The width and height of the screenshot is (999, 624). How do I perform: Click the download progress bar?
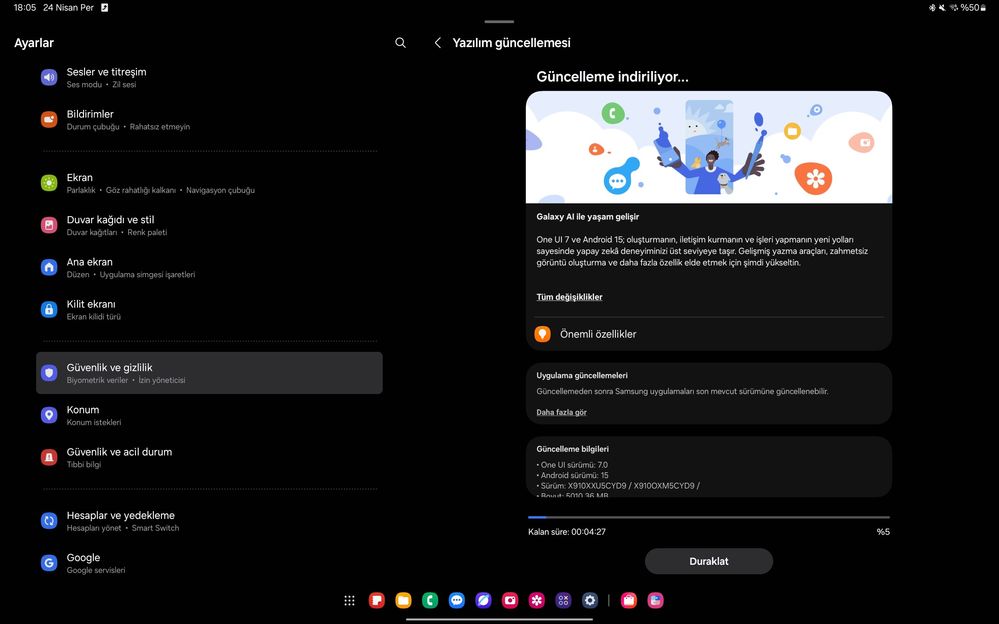pos(708,517)
